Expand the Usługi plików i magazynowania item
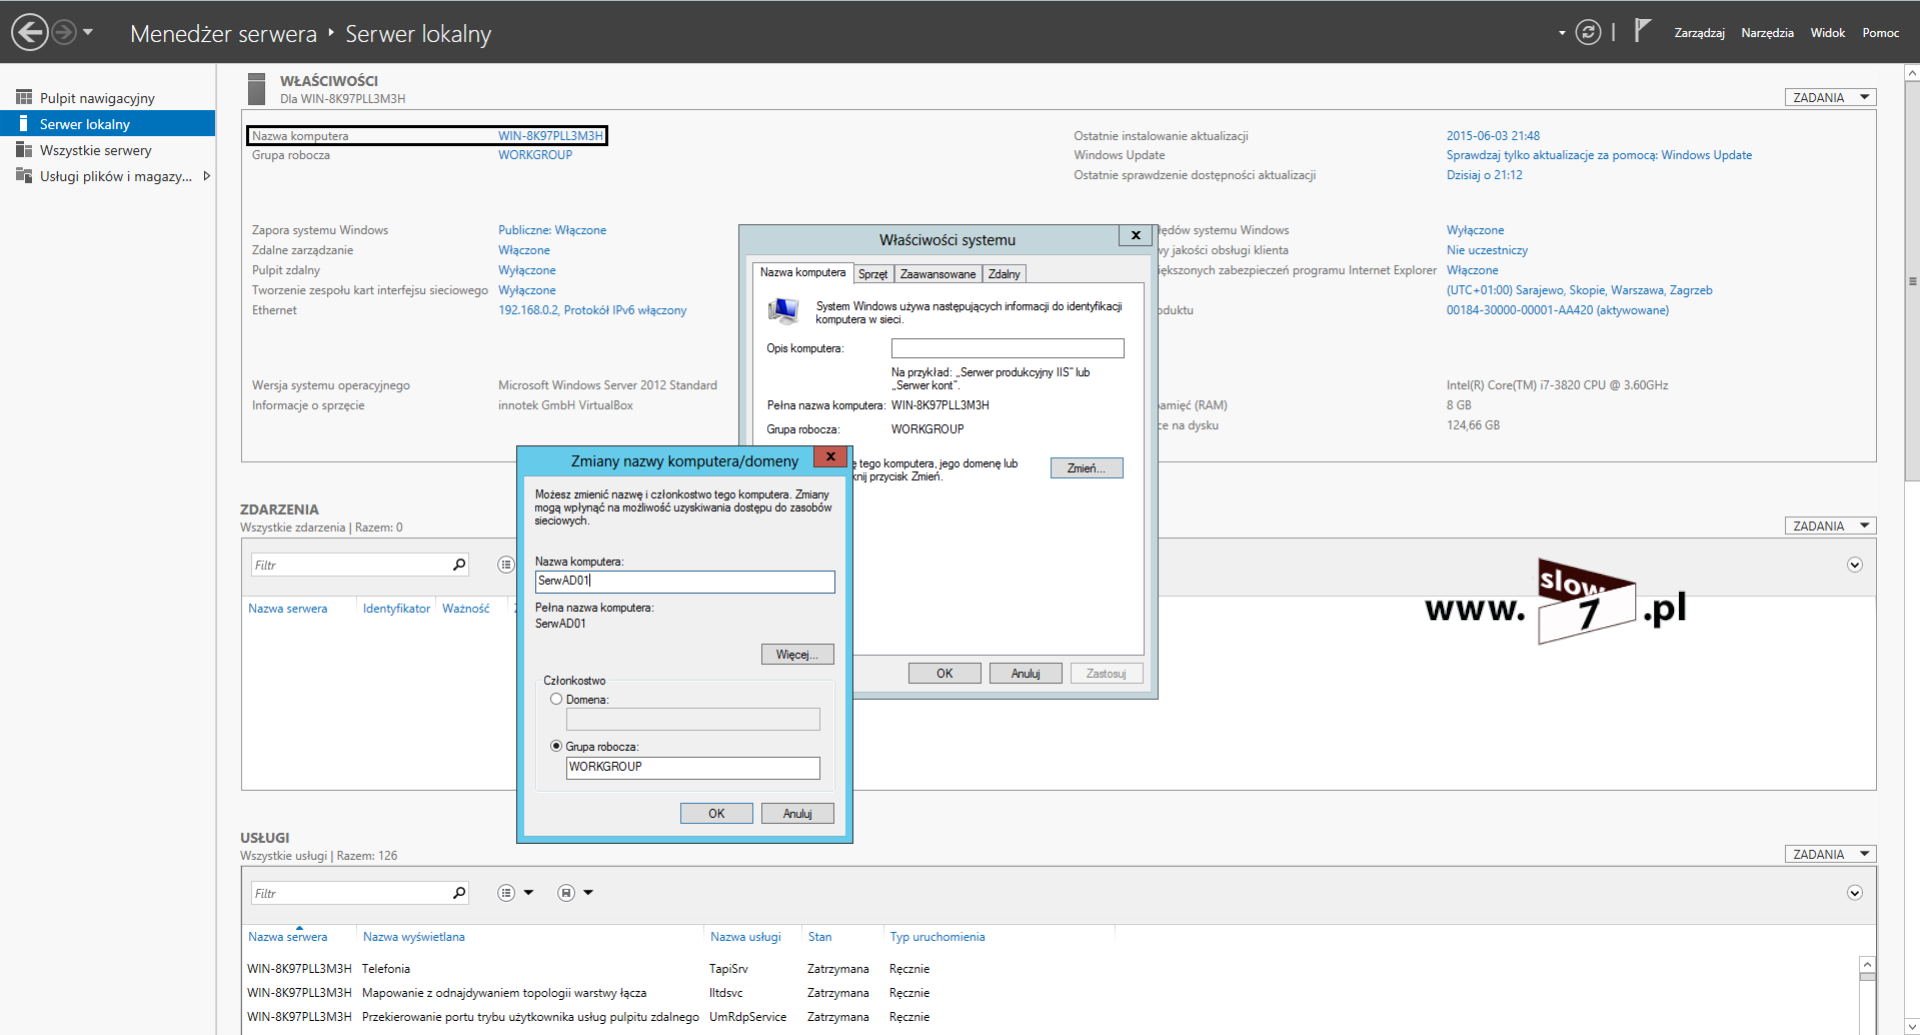Image resolution: width=1920 pixels, height=1035 pixels. point(207,176)
